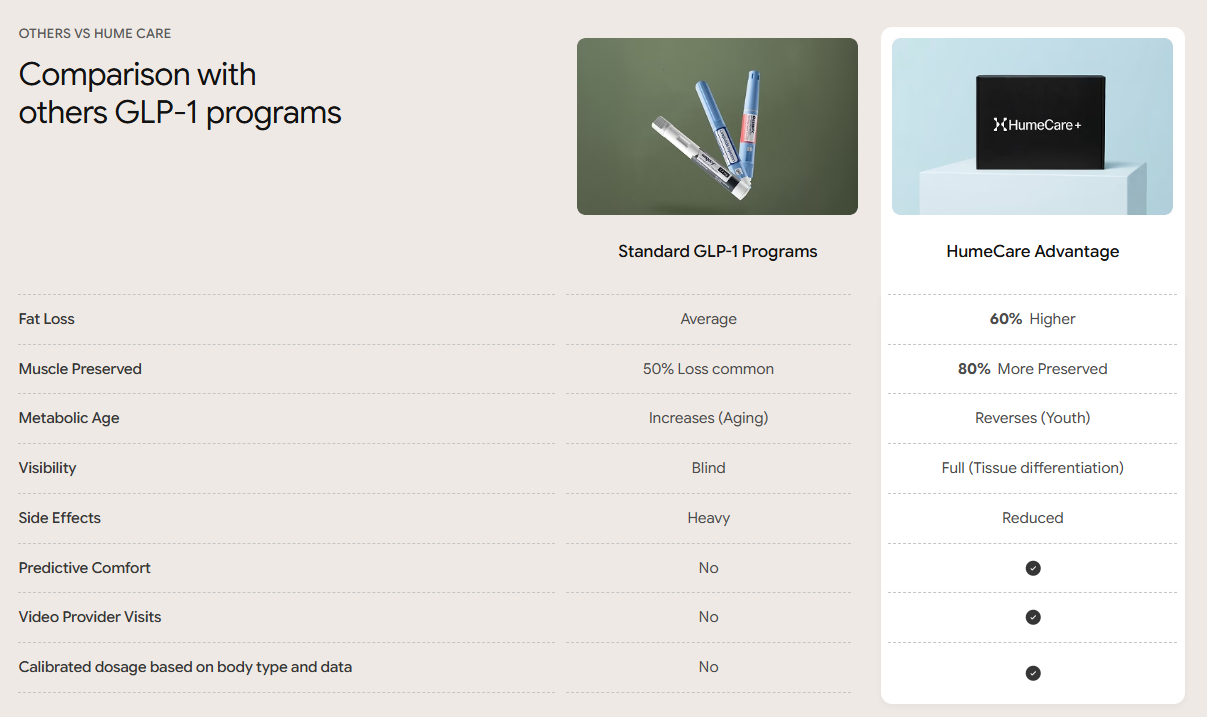
Task: Click the 60% Higher value
Action: tap(1032, 319)
